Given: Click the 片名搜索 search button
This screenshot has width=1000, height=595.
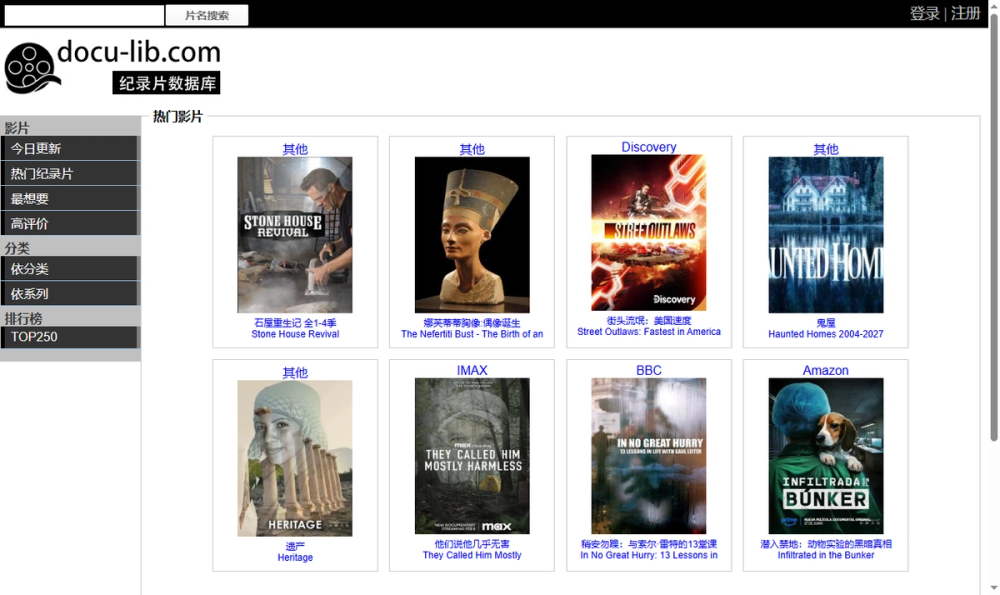Looking at the screenshot, I should coord(207,15).
